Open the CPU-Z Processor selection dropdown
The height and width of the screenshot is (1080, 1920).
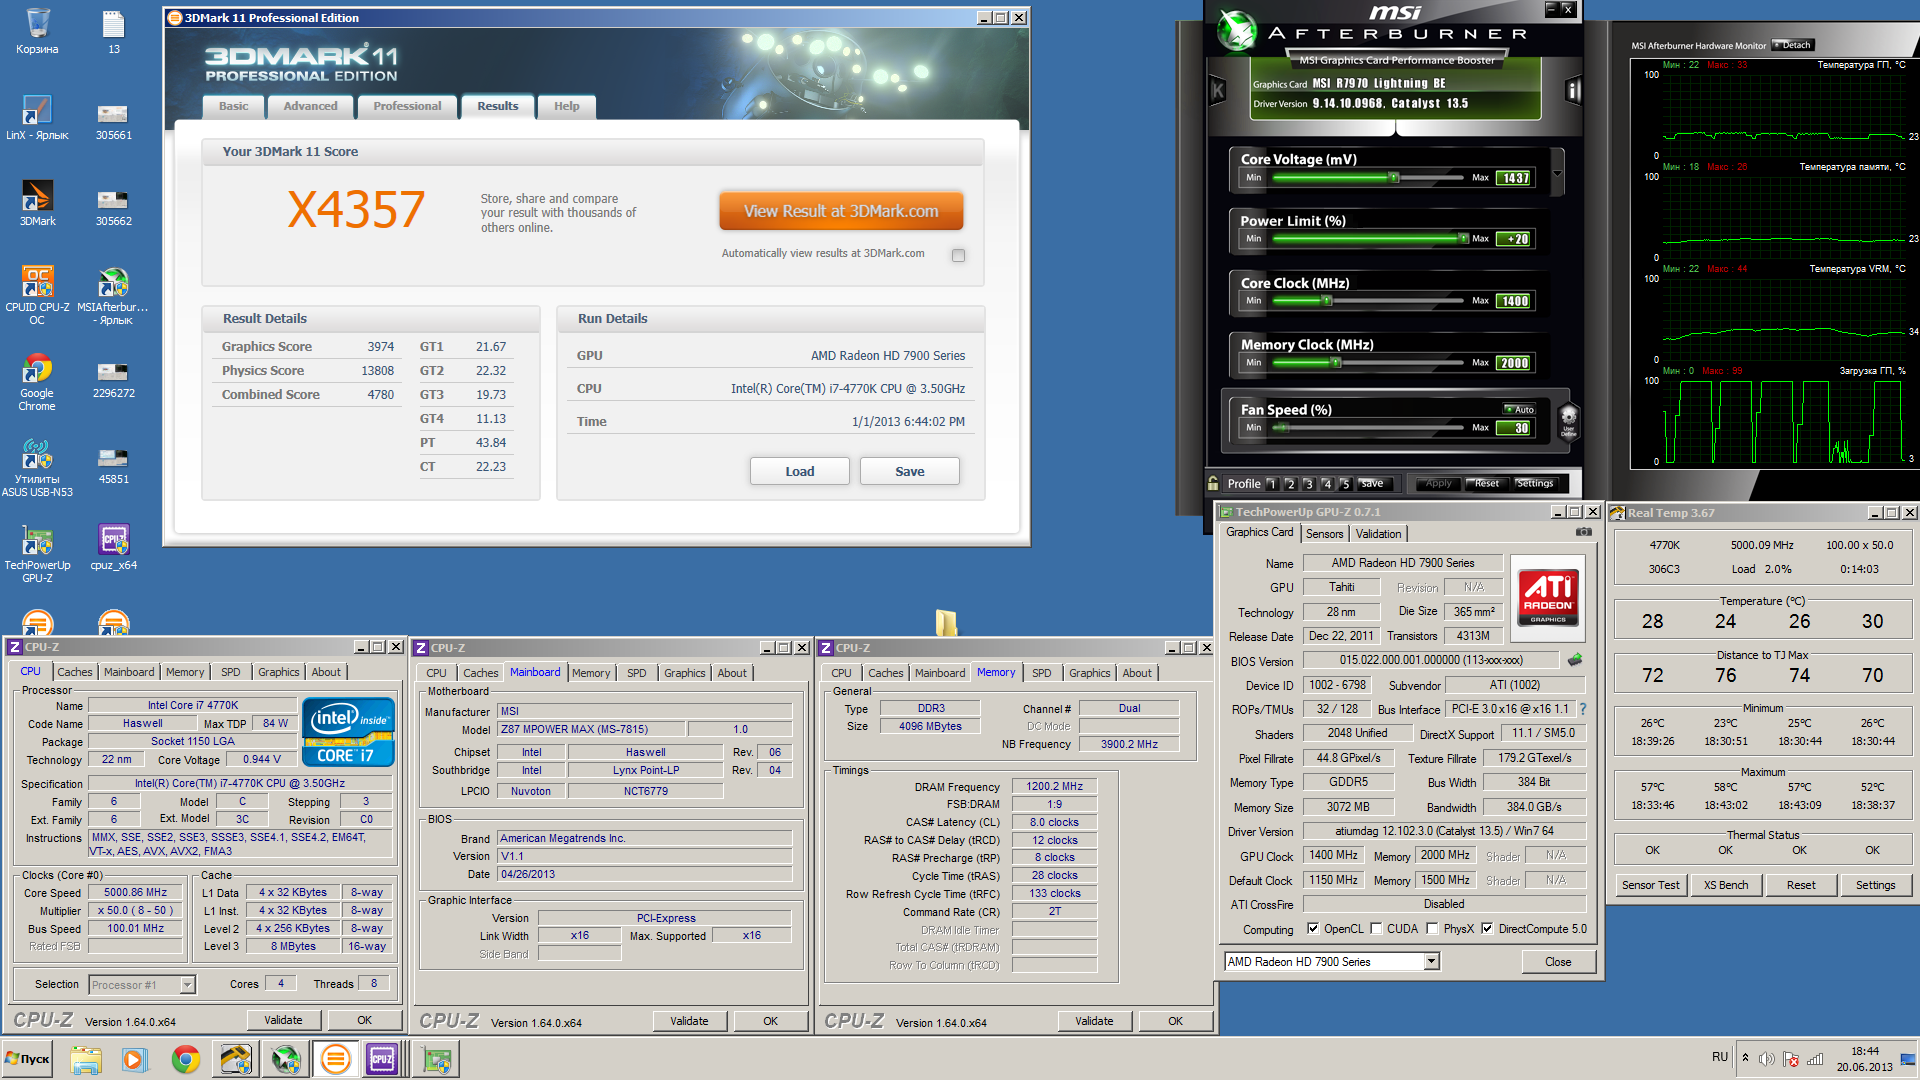187,985
